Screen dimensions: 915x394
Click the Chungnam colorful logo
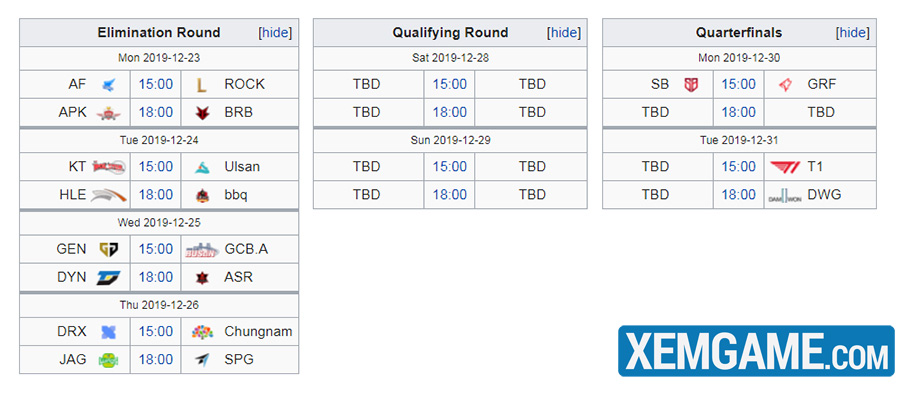pyautogui.click(x=202, y=332)
